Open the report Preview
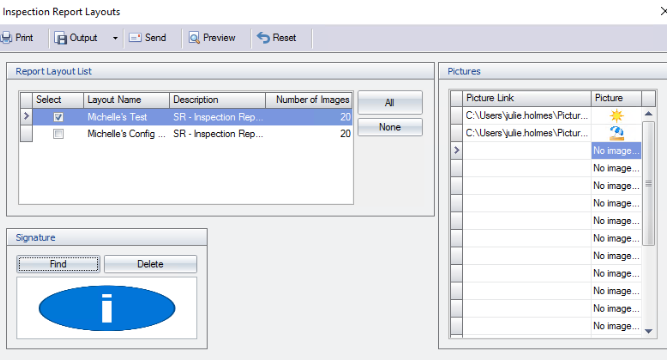 (x=212, y=38)
